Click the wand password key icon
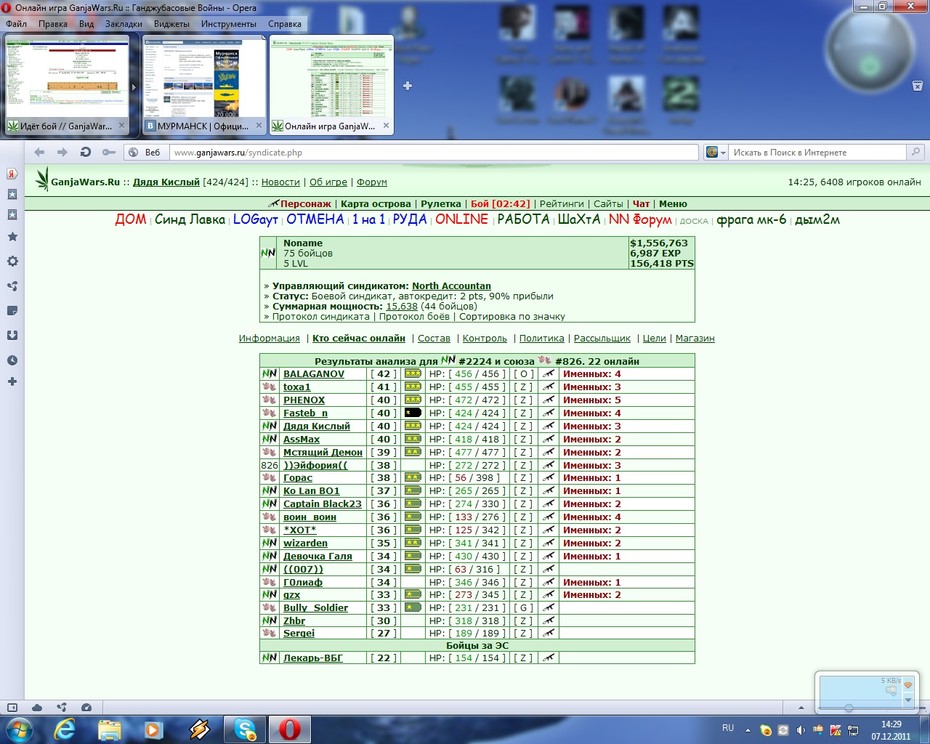 (109, 152)
